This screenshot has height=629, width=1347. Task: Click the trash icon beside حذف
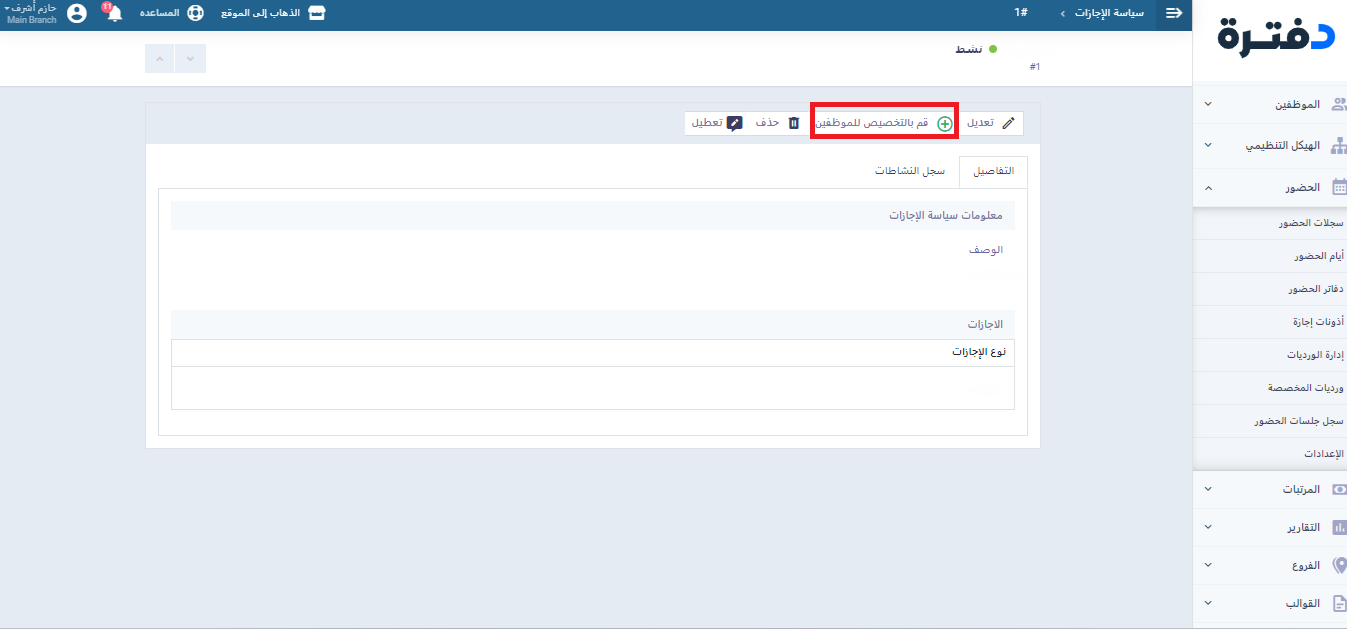pos(794,123)
